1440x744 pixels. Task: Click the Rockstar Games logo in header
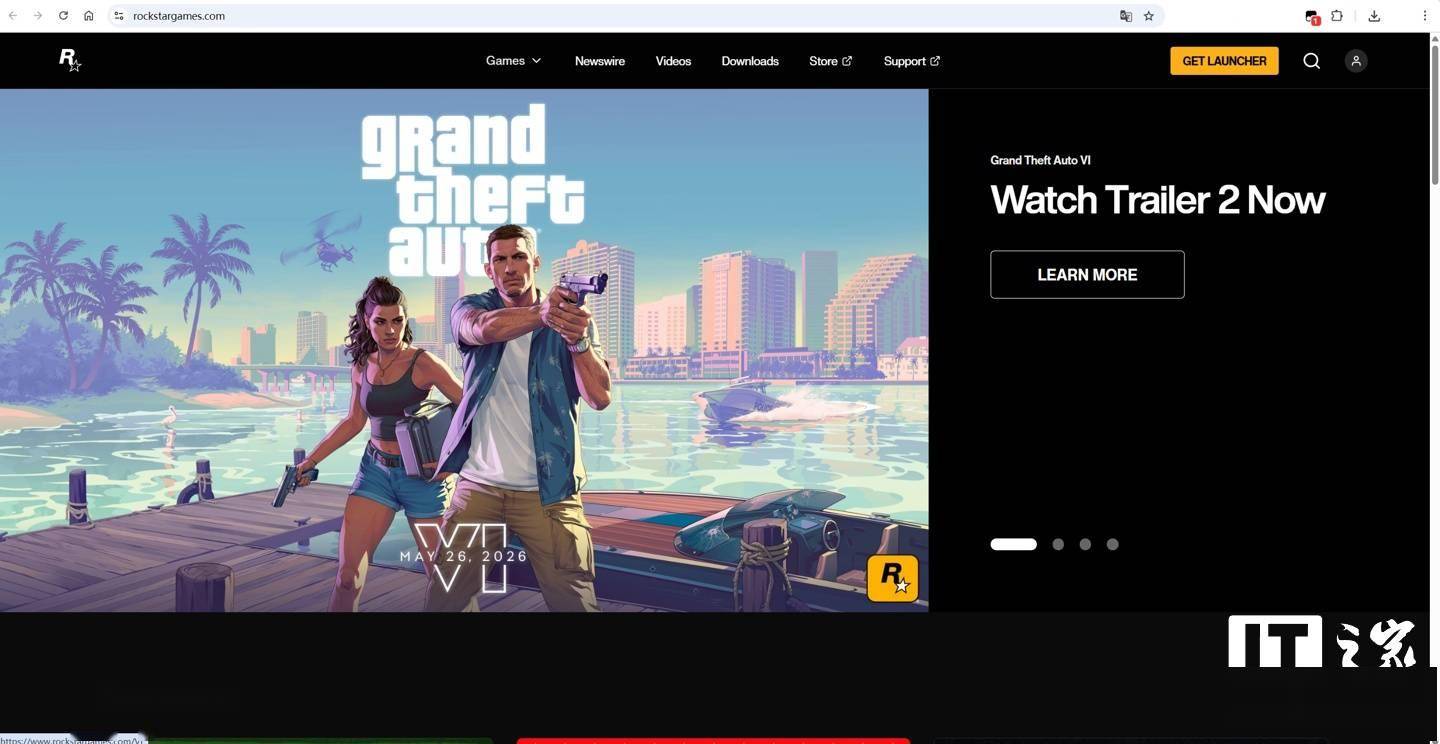click(70, 60)
